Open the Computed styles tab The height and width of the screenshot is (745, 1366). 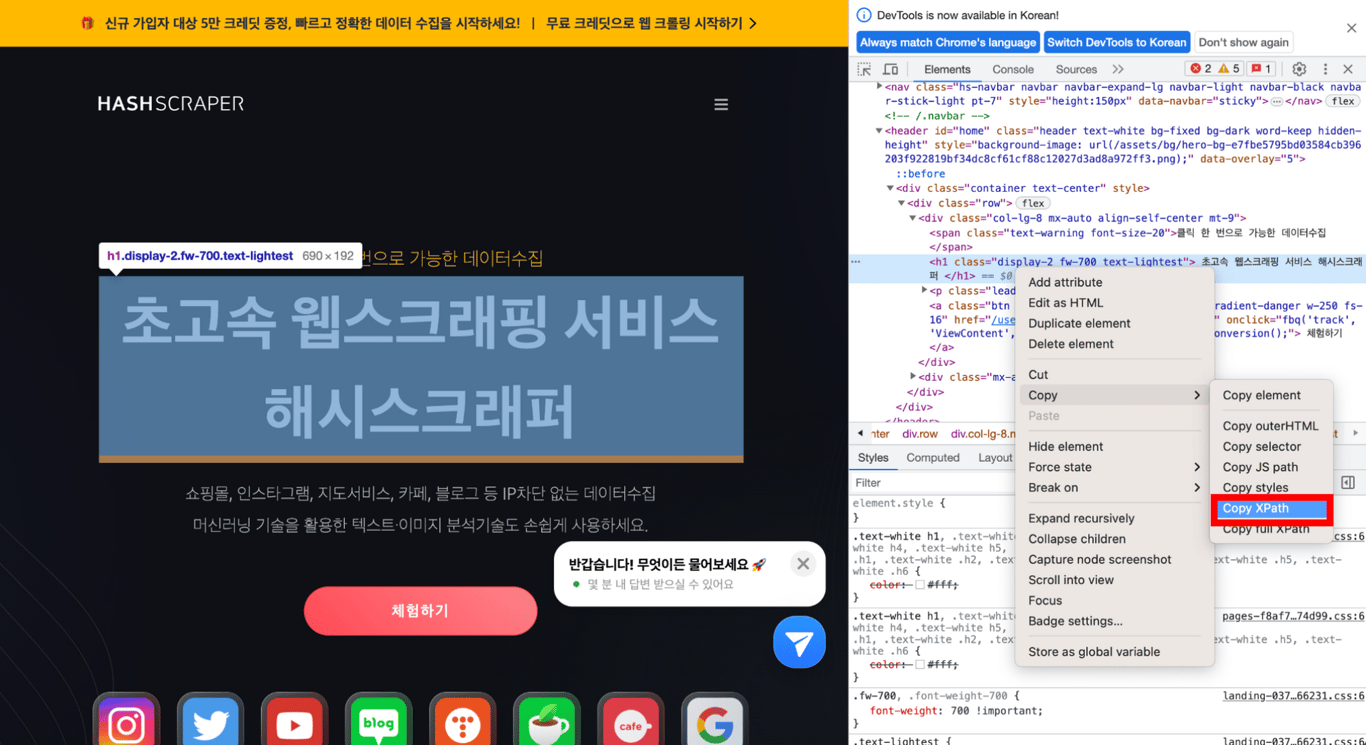(x=933, y=458)
